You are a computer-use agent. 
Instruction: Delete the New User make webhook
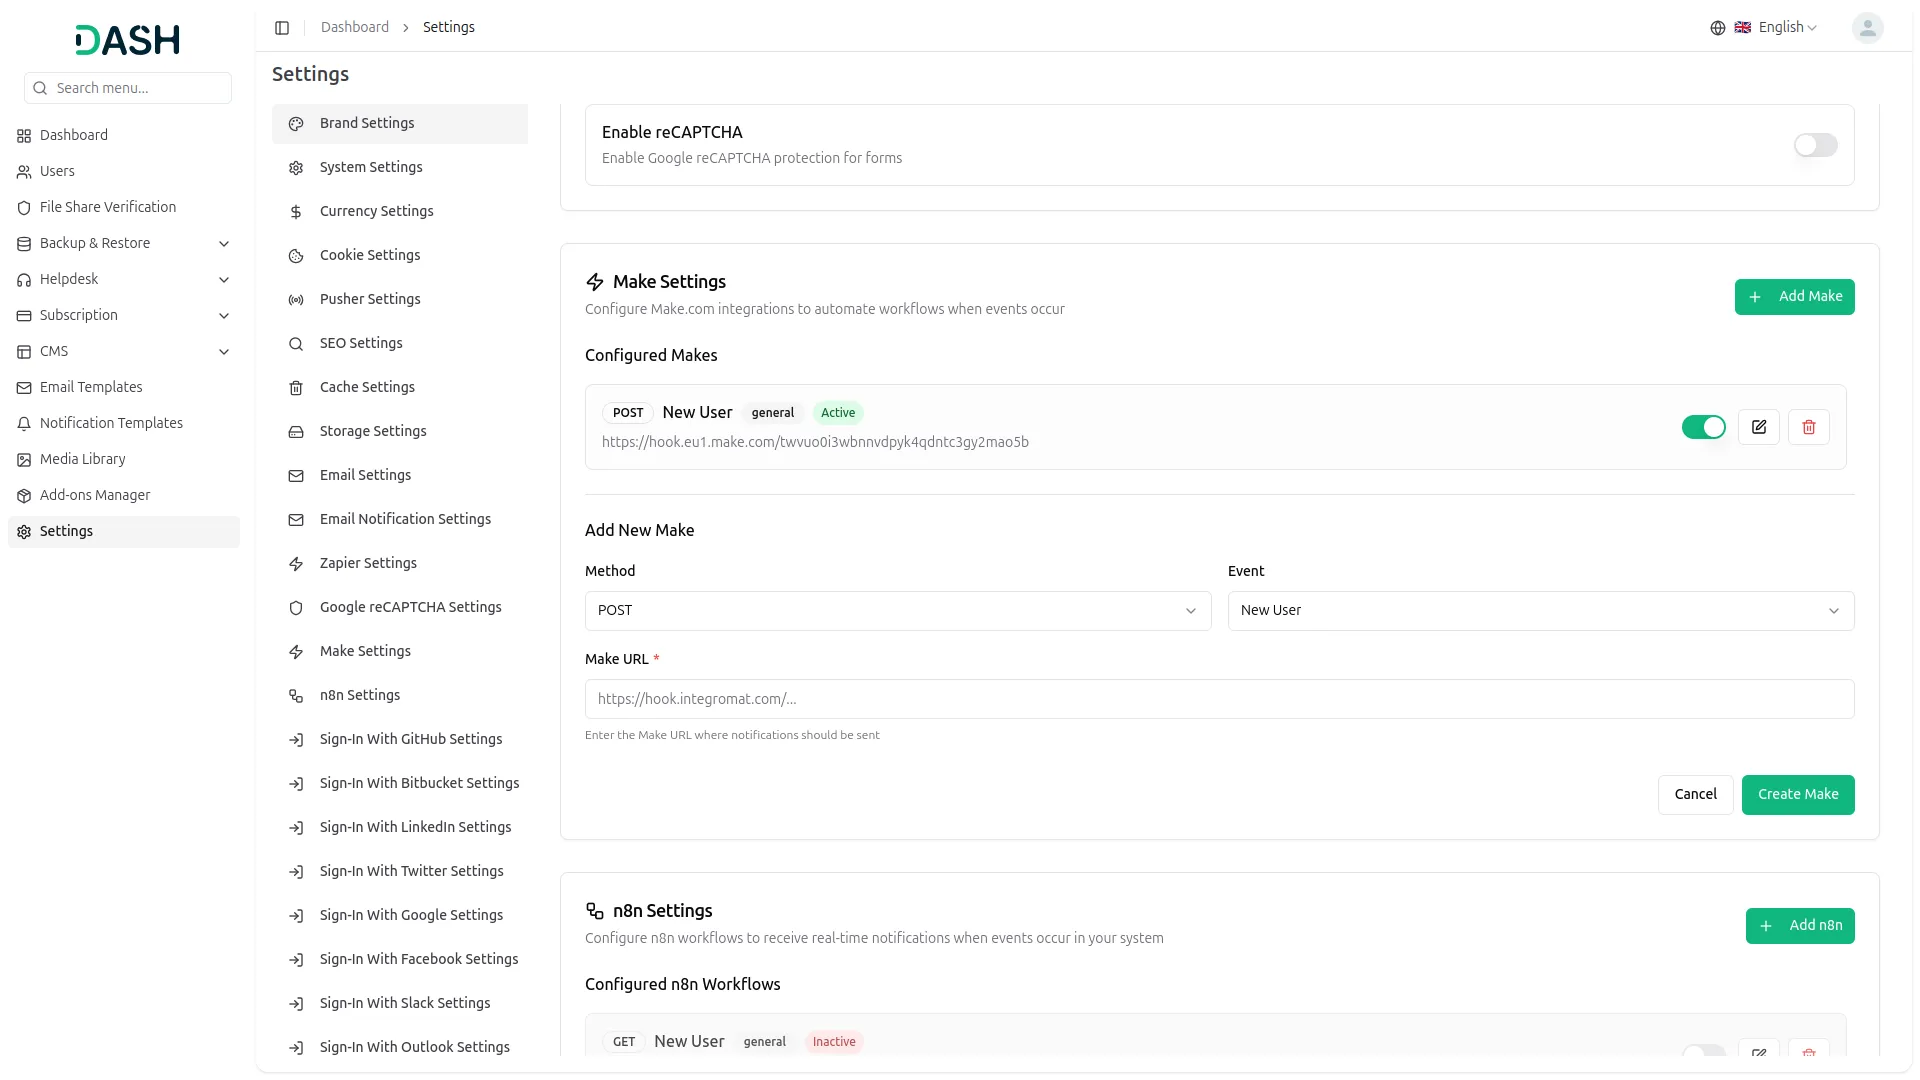point(1808,427)
